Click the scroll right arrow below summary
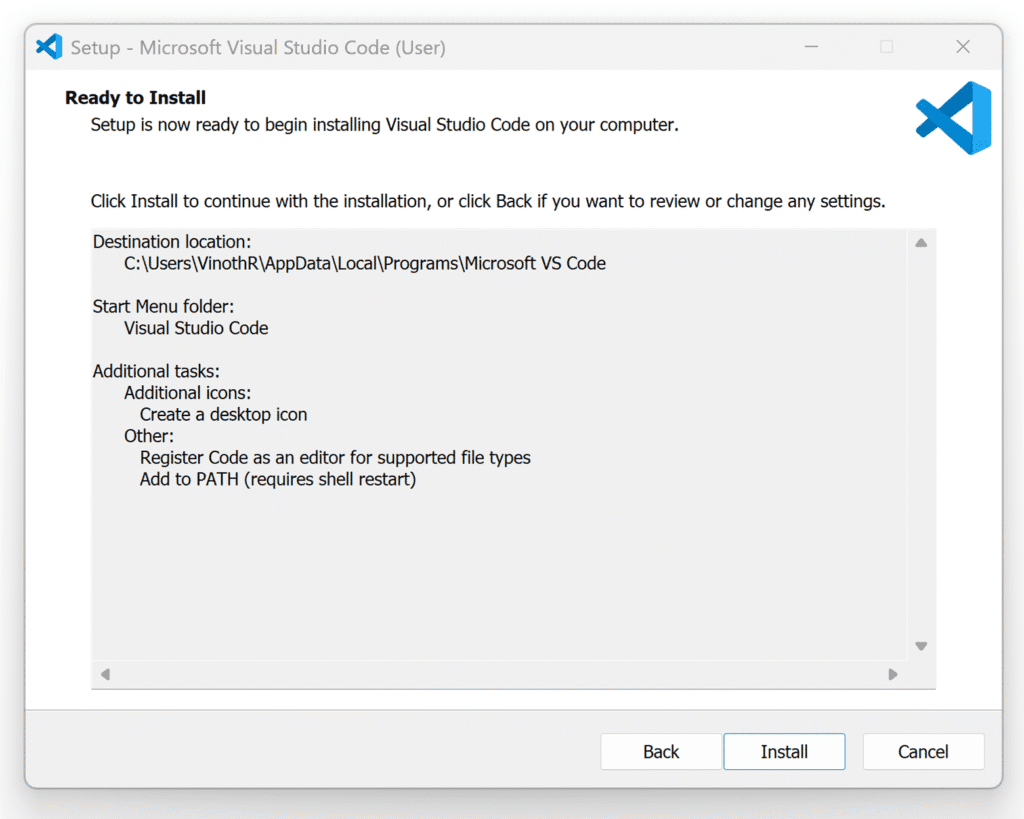 (893, 674)
